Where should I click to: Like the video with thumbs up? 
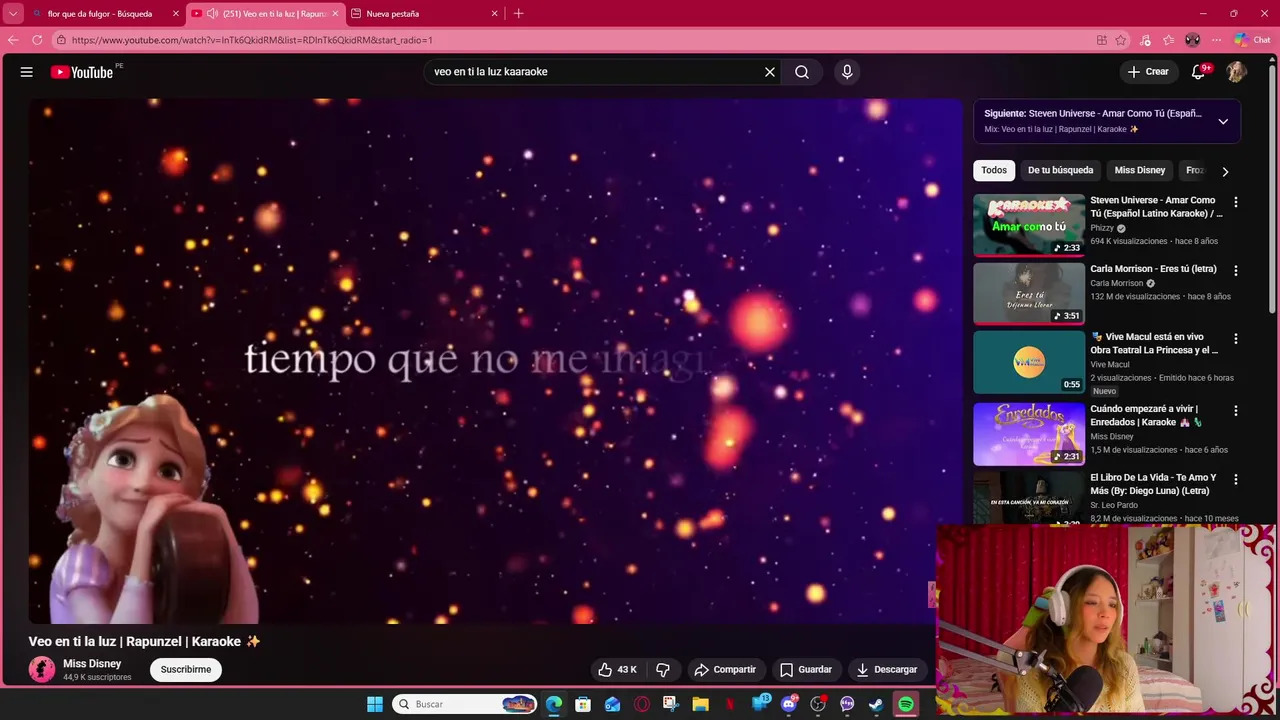tap(617, 670)
